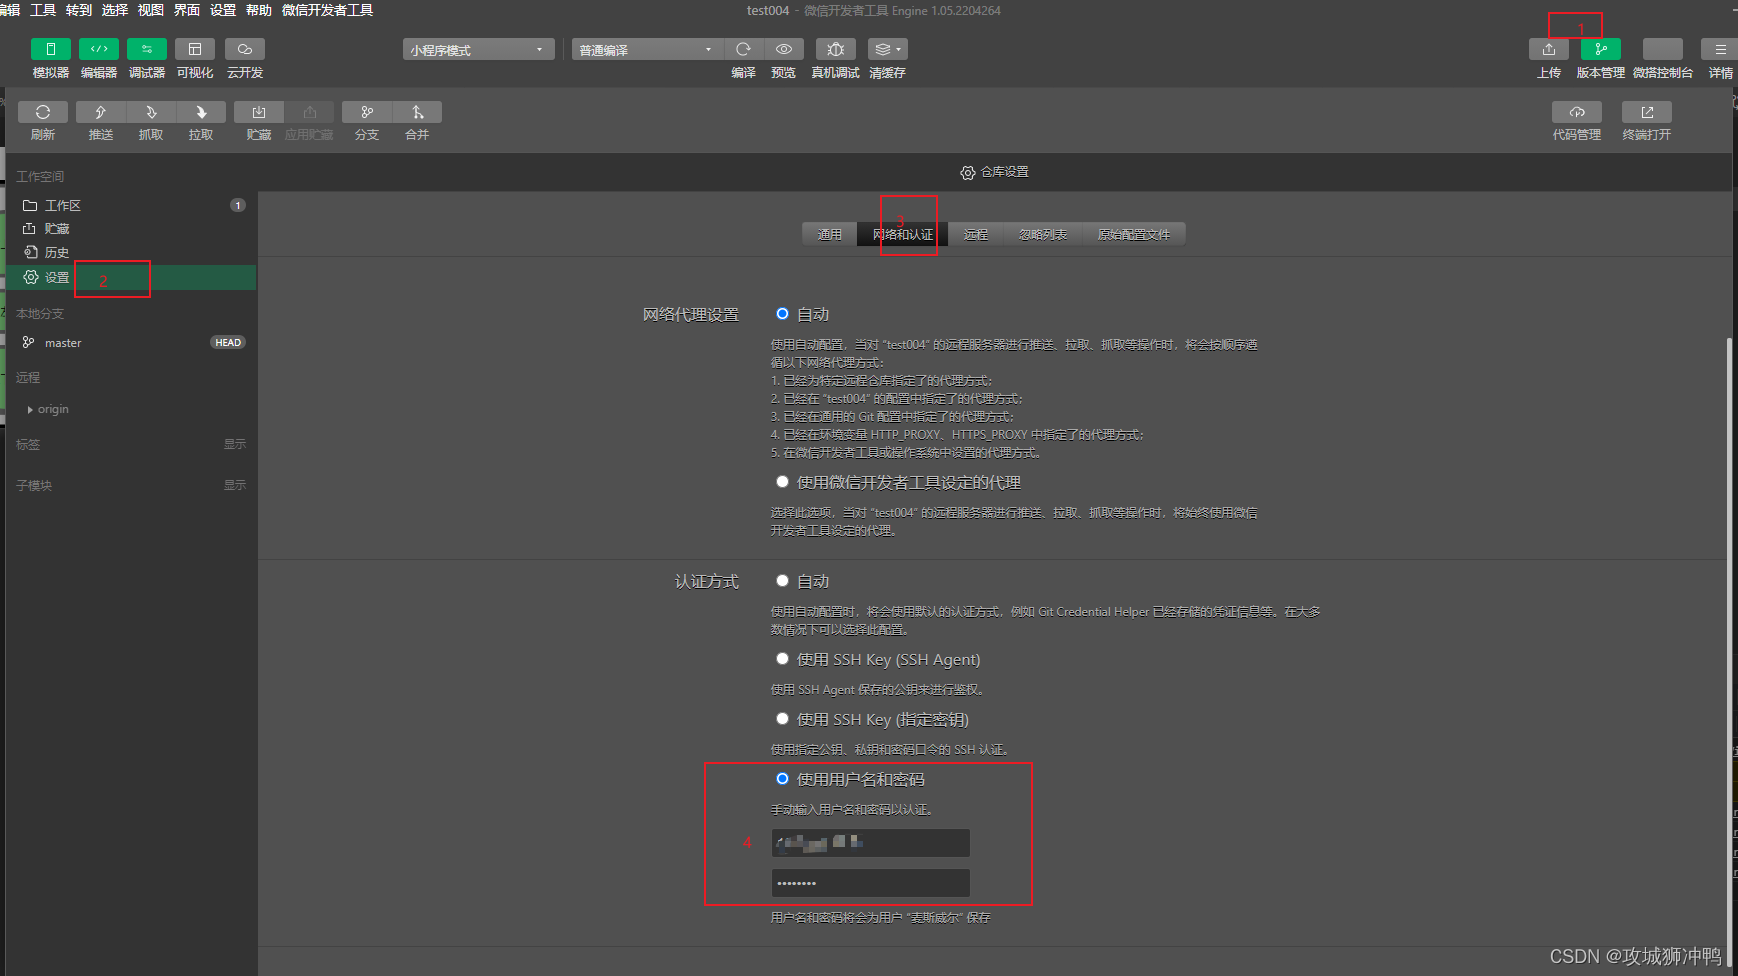
Task: Open the 微信开发者工具 menu
Action: coord(328,10)
